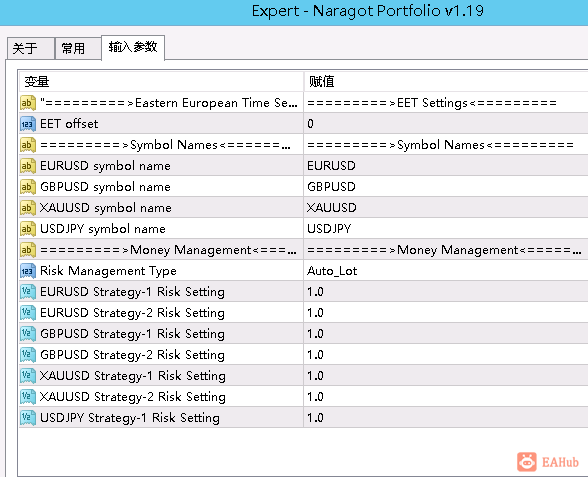Select XAUUSD Strategy-2 Risk Setting label

pos(133,397)
